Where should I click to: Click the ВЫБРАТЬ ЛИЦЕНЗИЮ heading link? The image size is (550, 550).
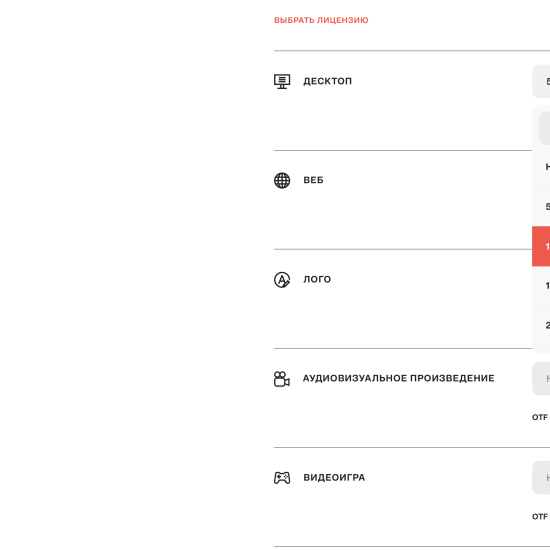point(321,20)
